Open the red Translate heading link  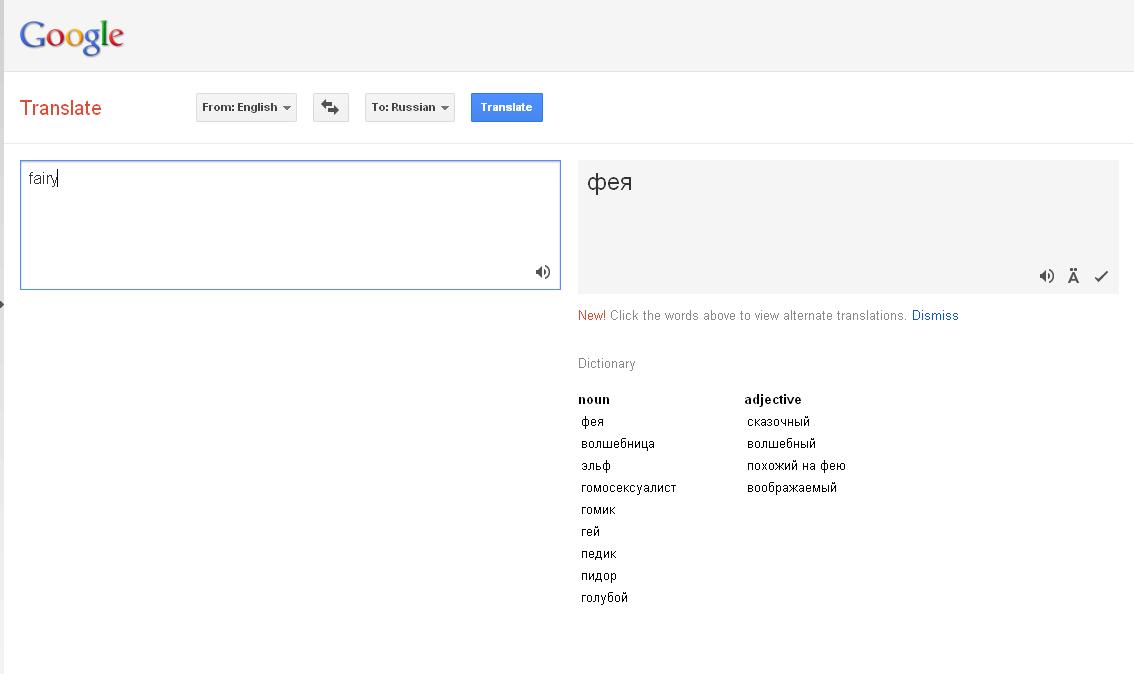tap(60, 108)
